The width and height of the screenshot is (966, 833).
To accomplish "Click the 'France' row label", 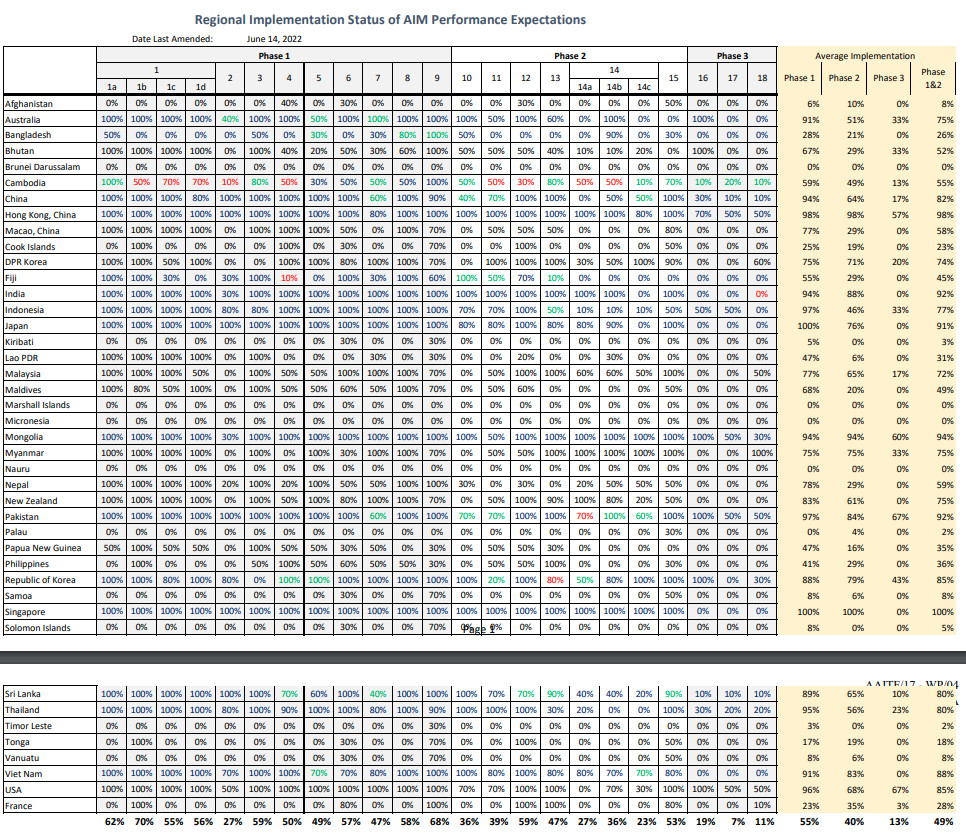I will pos(18,806).
